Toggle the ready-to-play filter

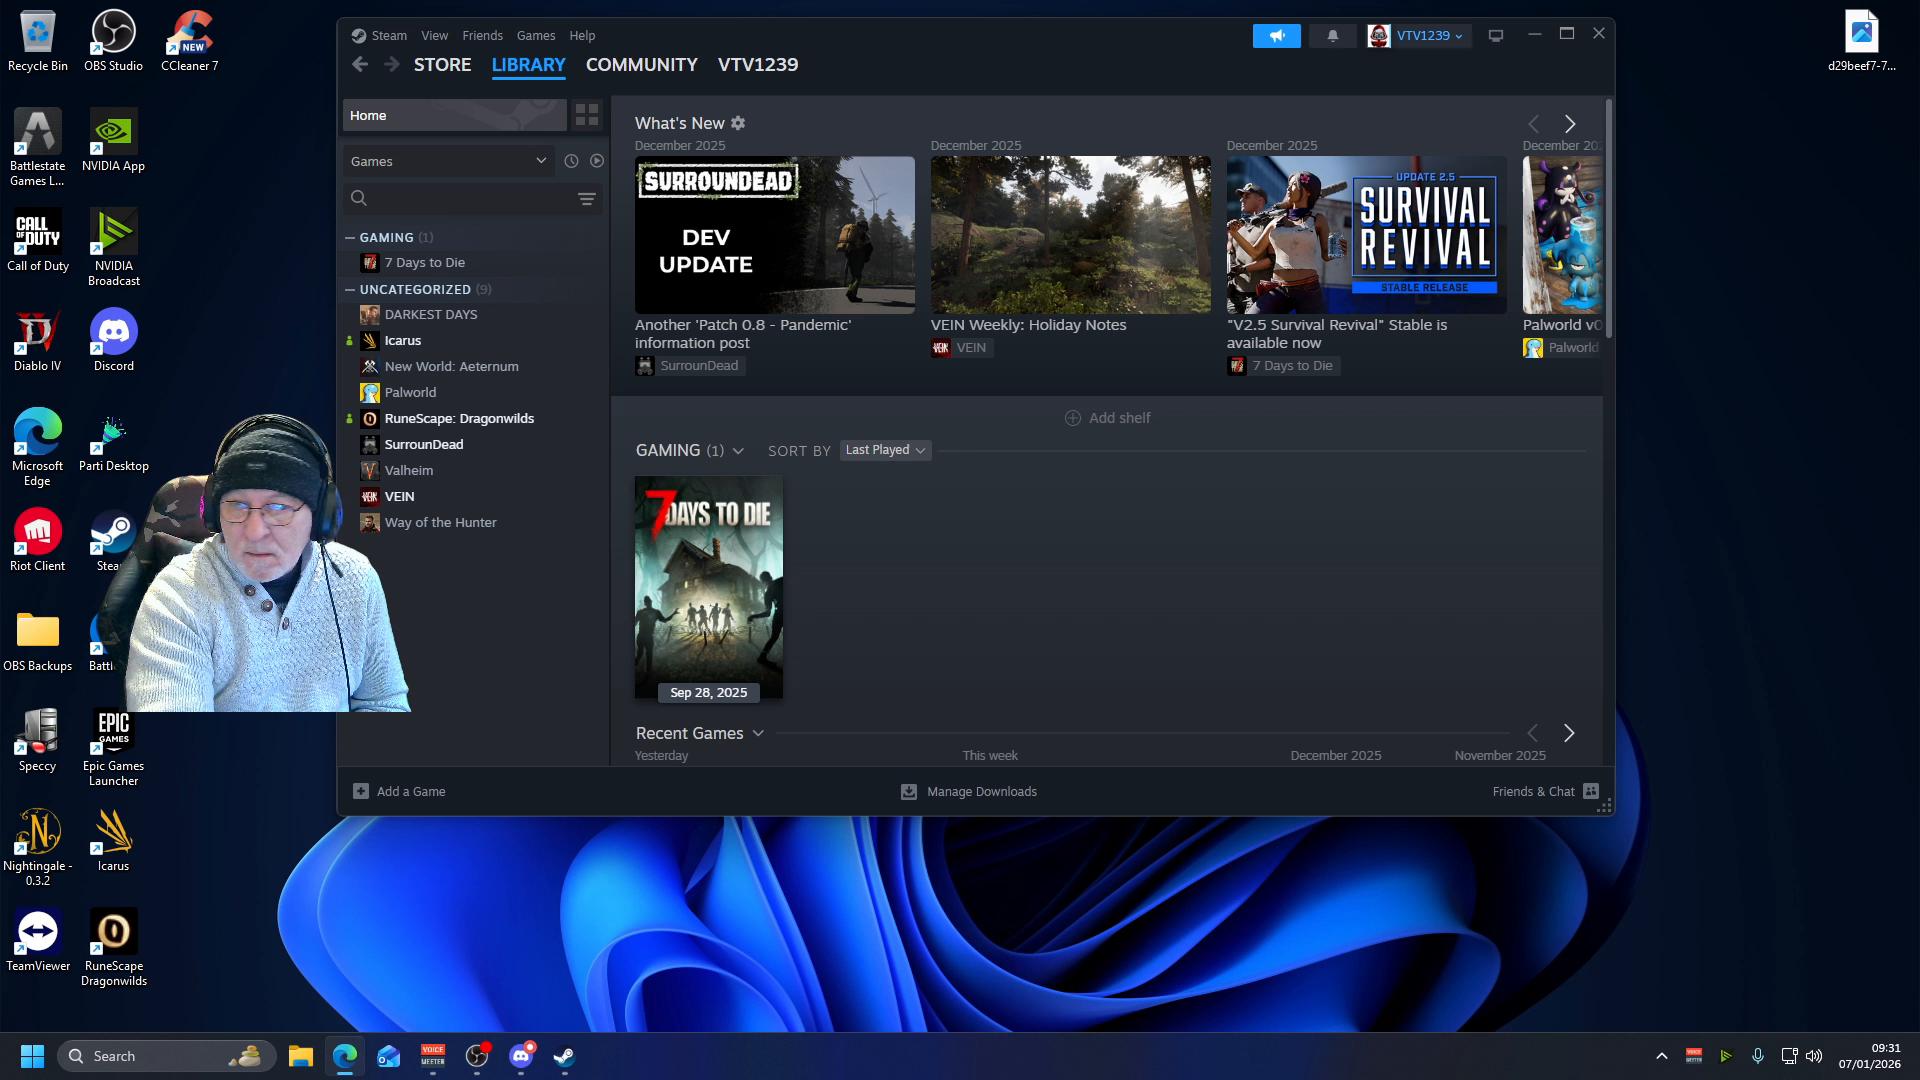(597, 161)
